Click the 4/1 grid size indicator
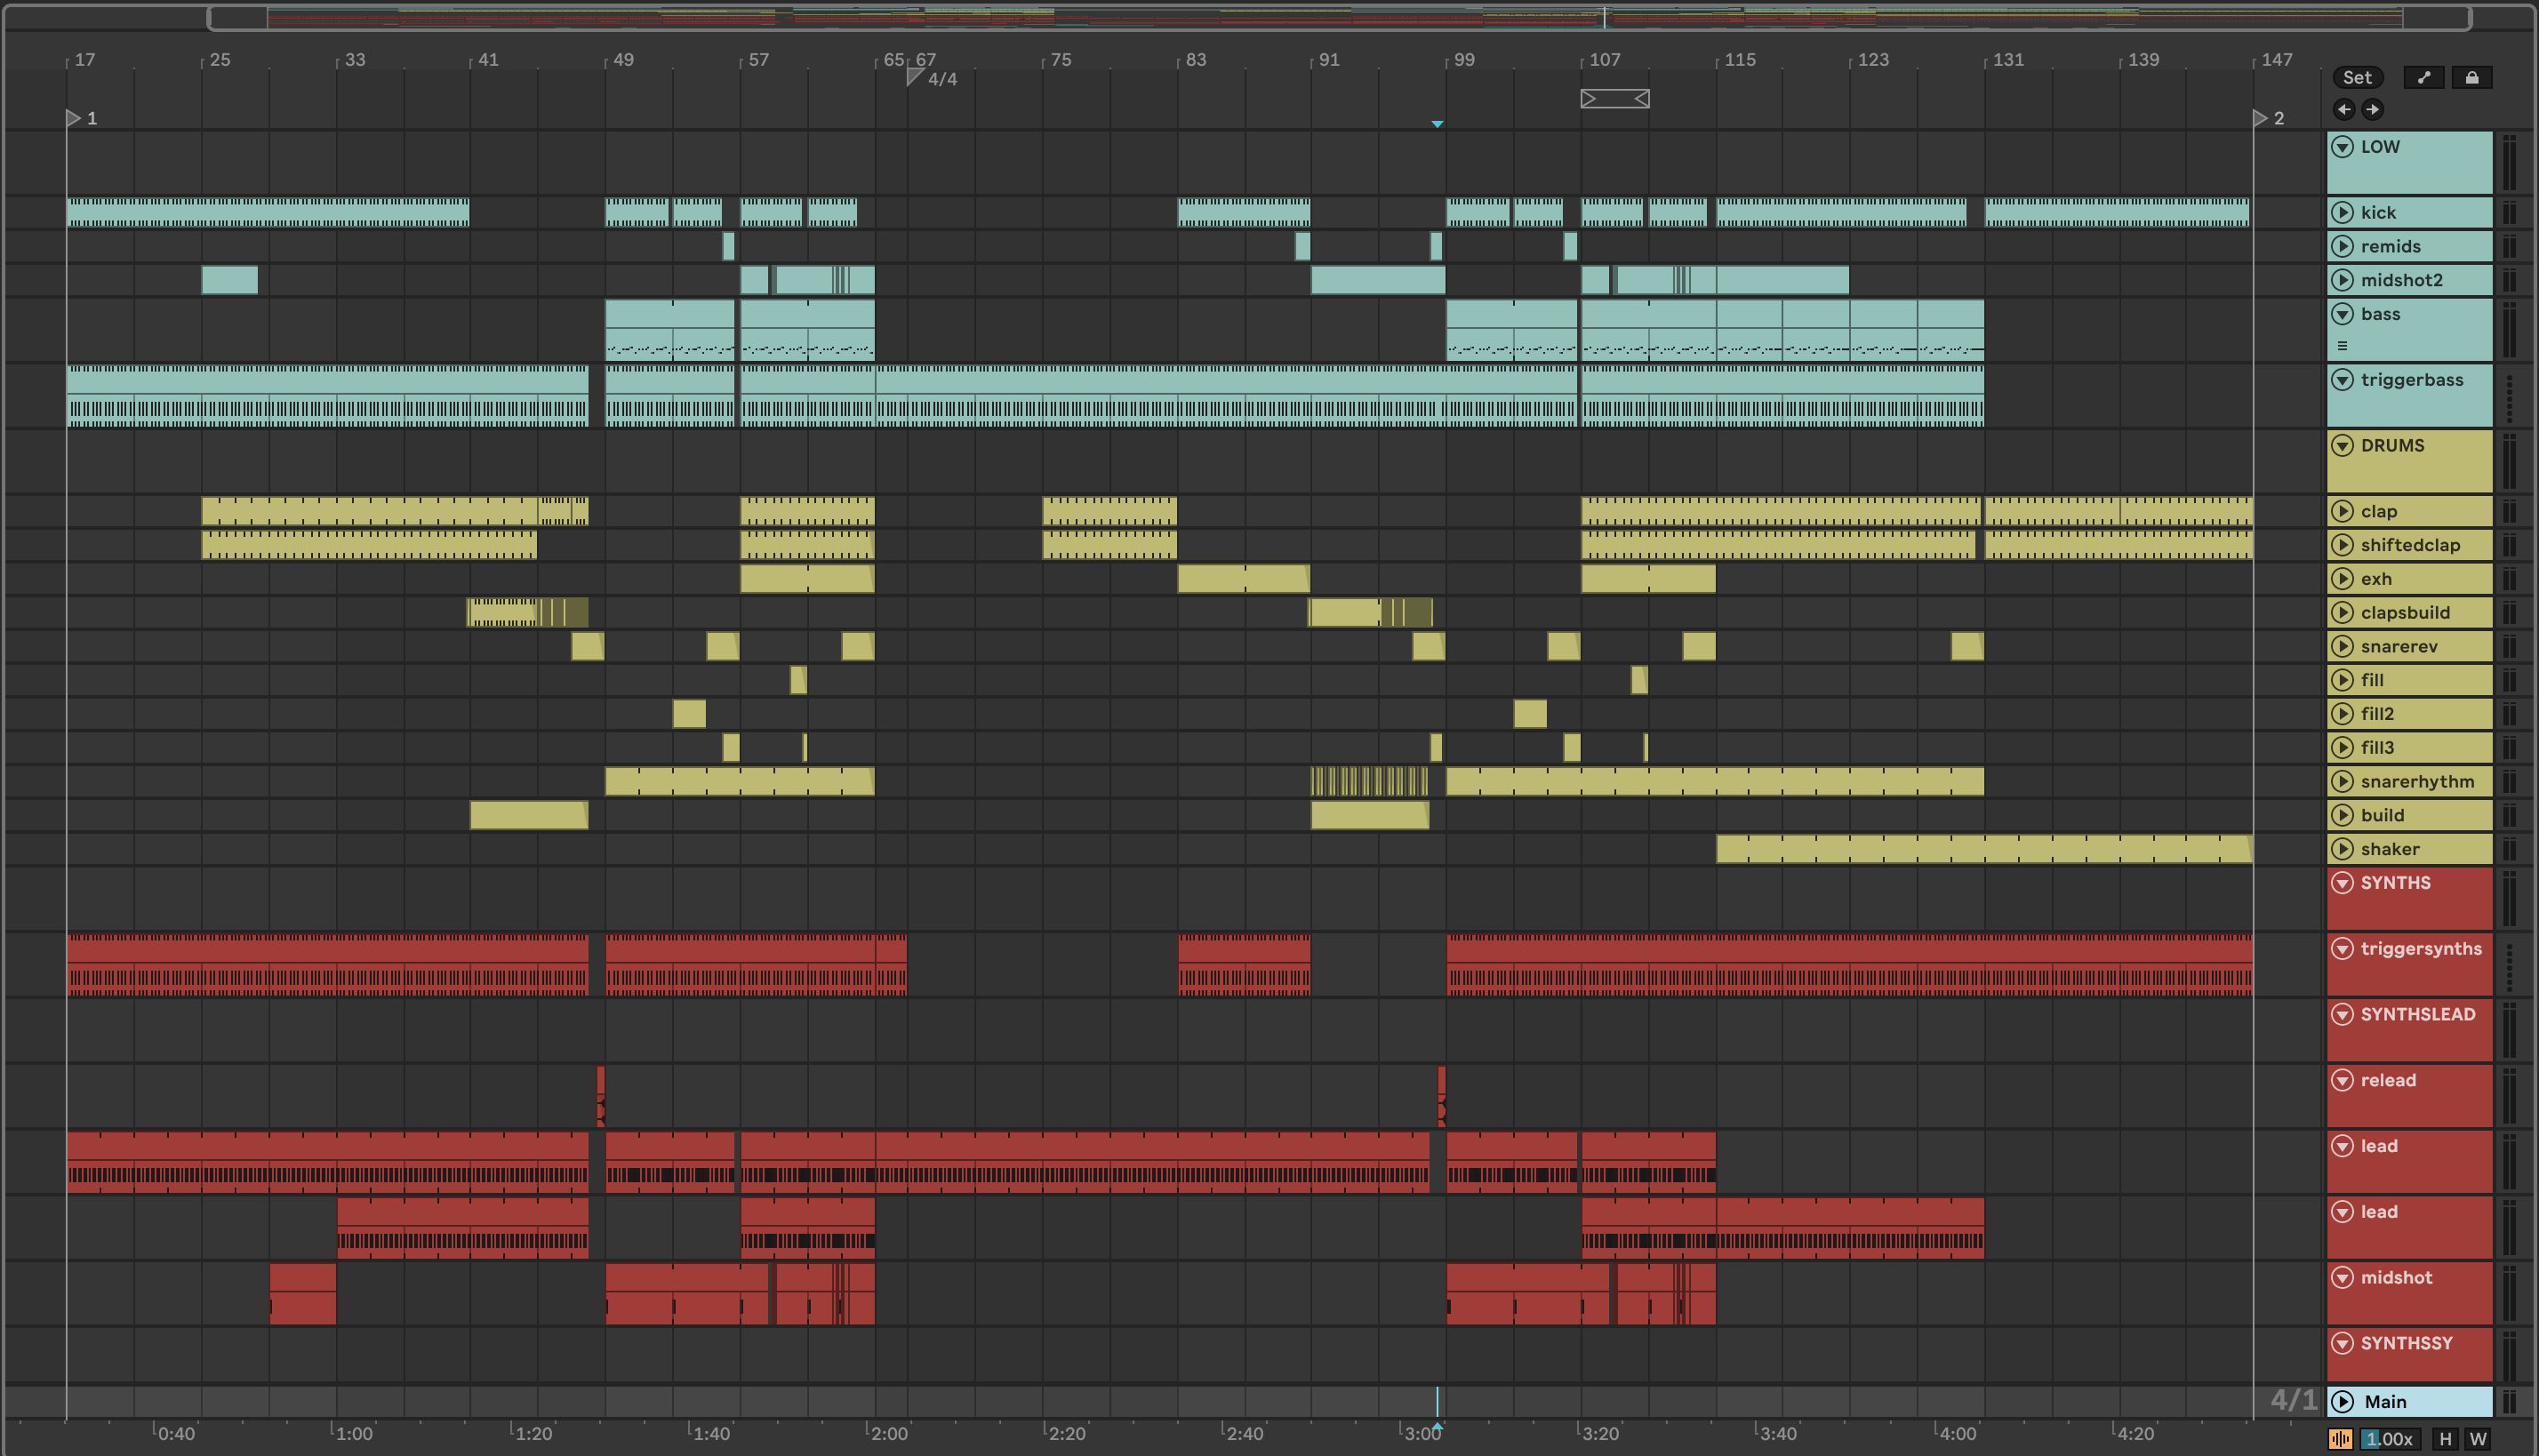2539x1456 pixels. 2293,1400
